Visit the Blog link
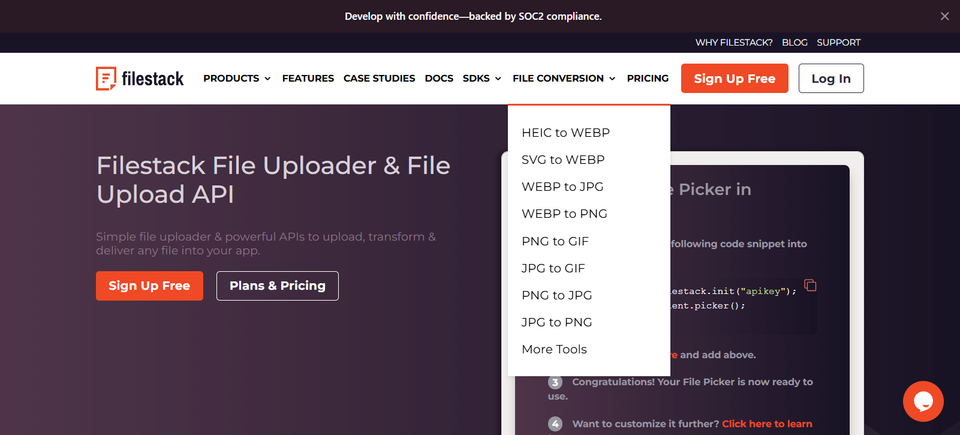960x435 pixels. point(795,43)
